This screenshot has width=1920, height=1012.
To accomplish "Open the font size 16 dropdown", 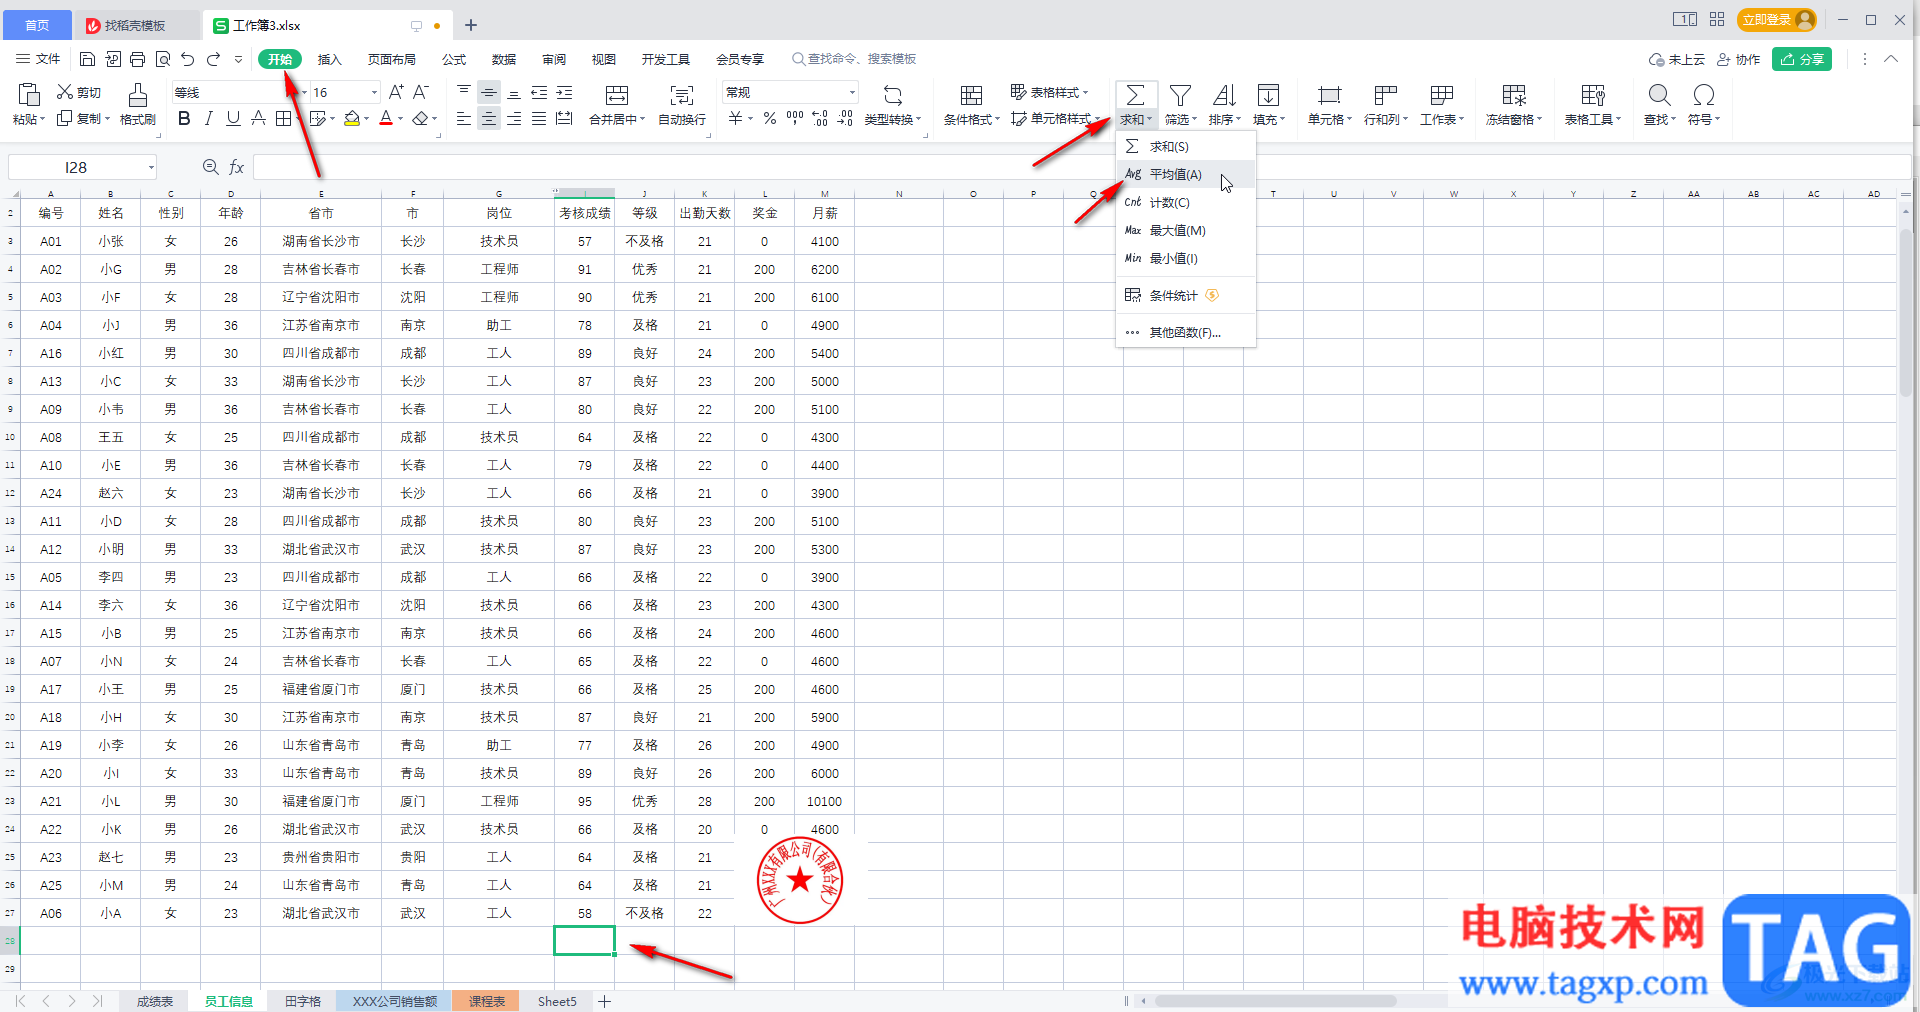I will coord(374,92).
